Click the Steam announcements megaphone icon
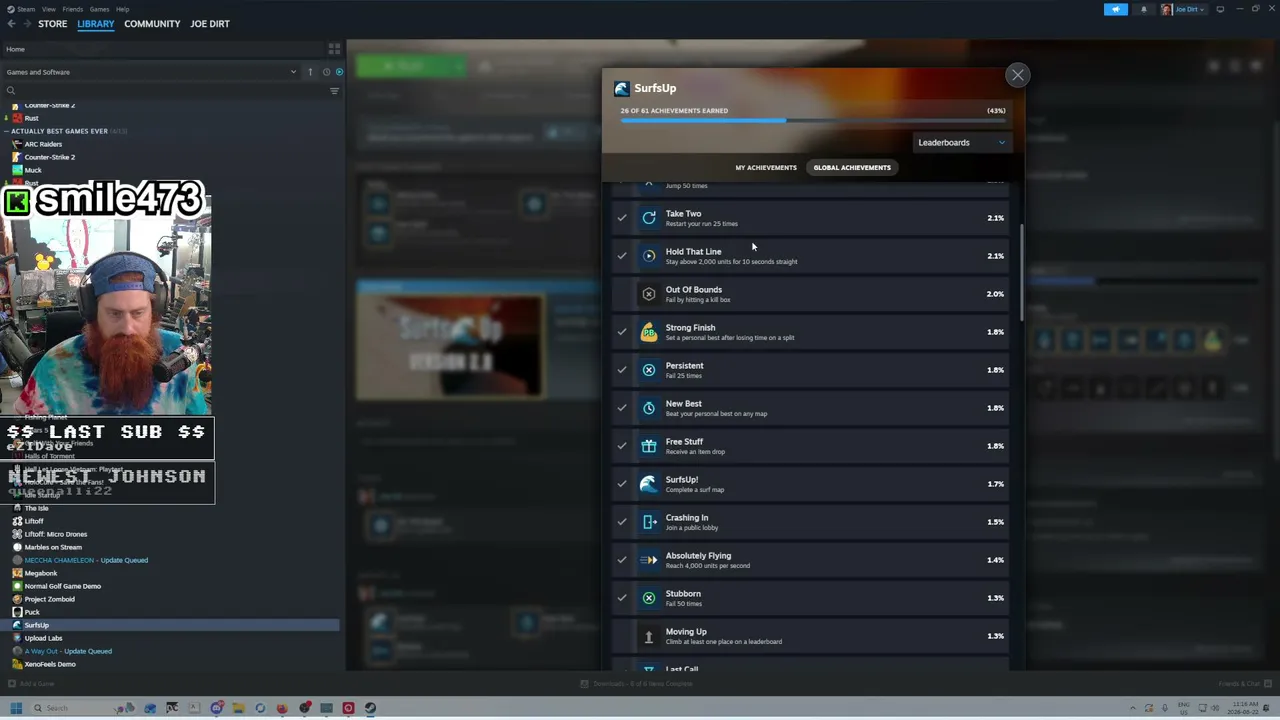The image size is (1280, 720). tap(1116, 9)
